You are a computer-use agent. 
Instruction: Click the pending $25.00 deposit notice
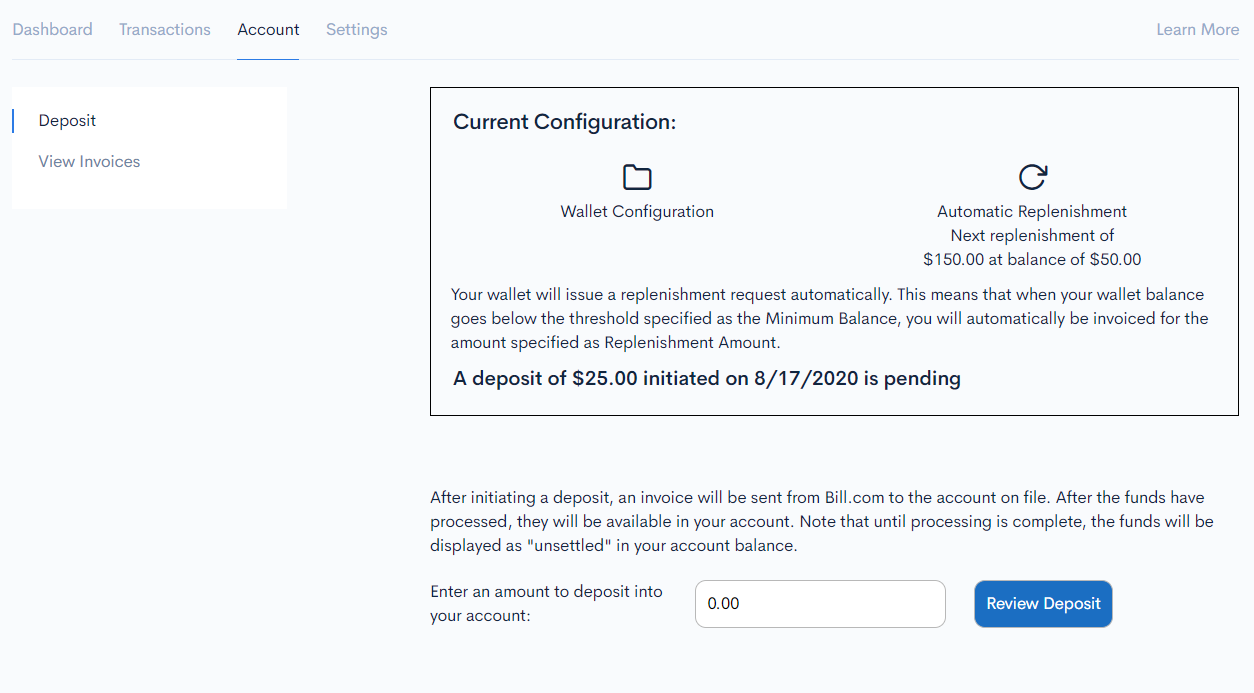pos(707,378)
